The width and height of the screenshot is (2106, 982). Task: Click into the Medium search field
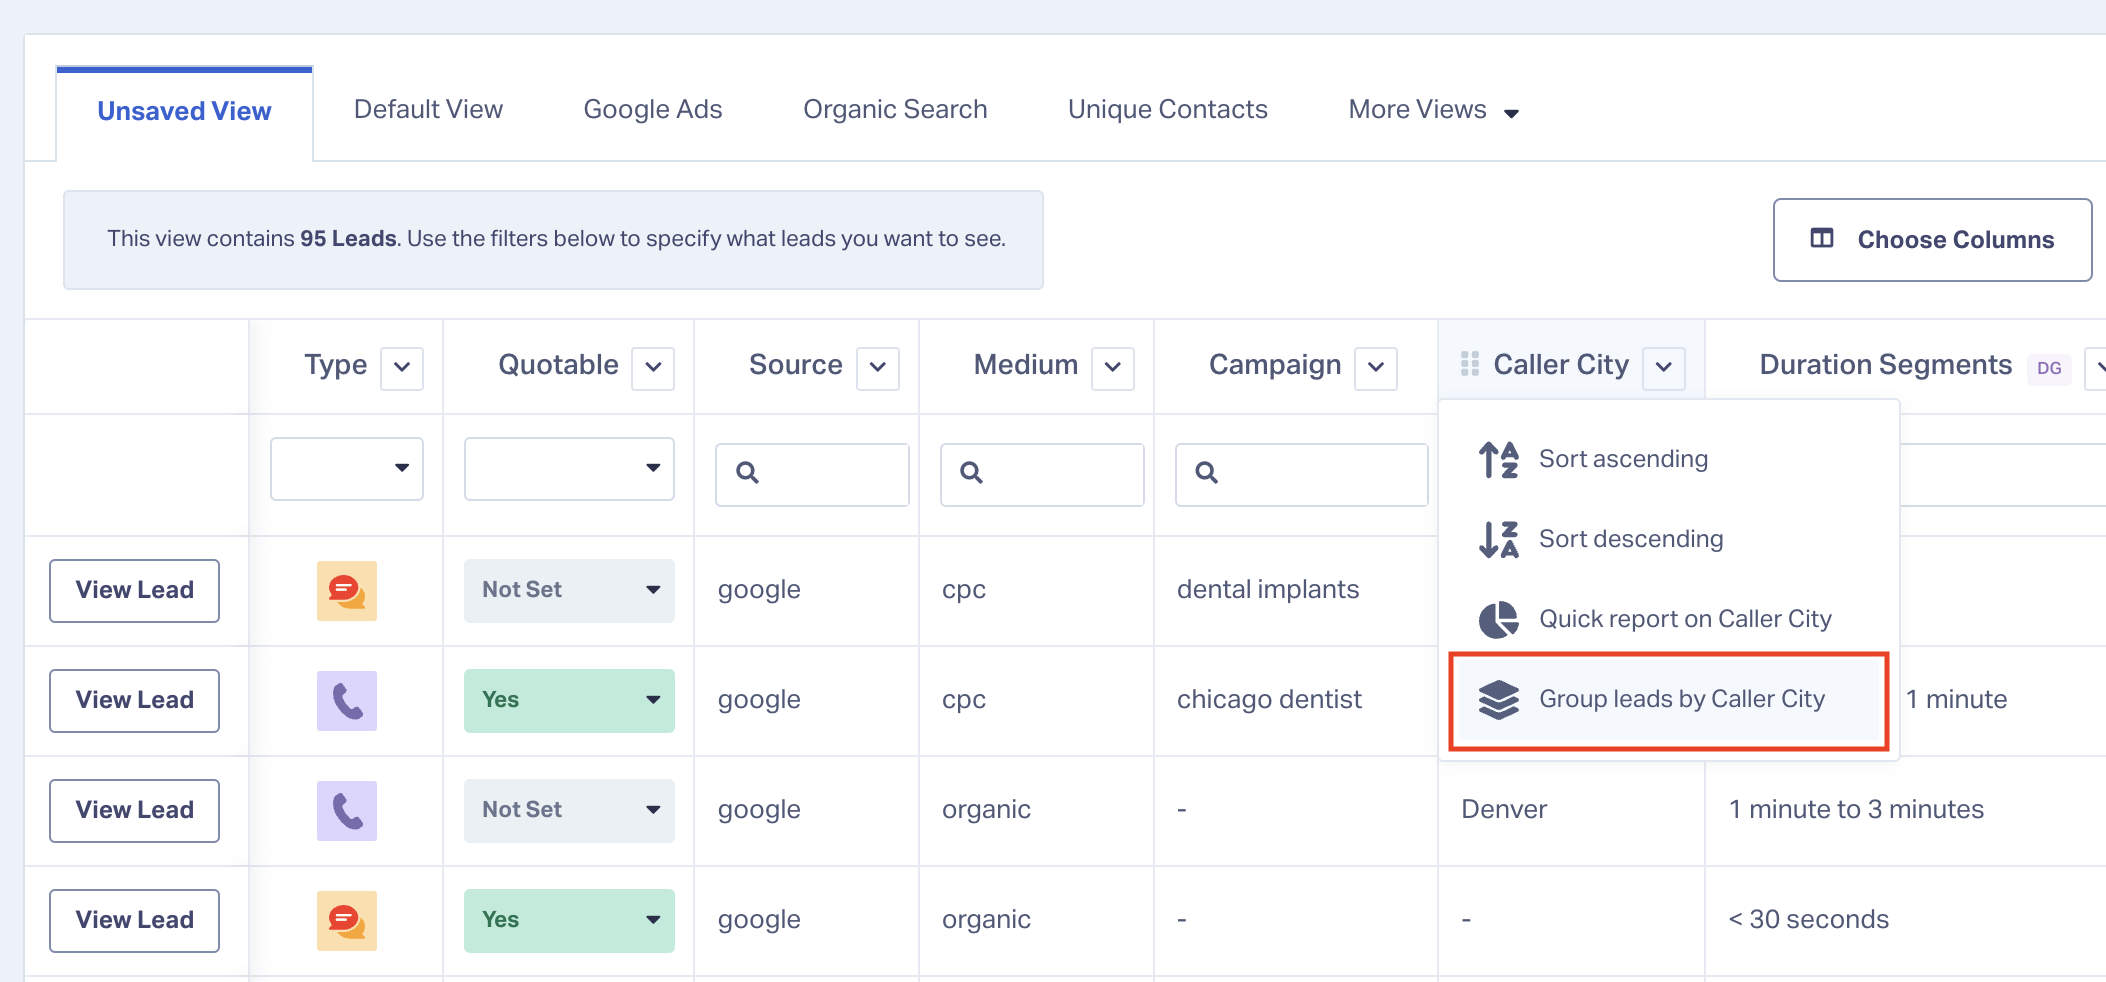point(1042,474)
